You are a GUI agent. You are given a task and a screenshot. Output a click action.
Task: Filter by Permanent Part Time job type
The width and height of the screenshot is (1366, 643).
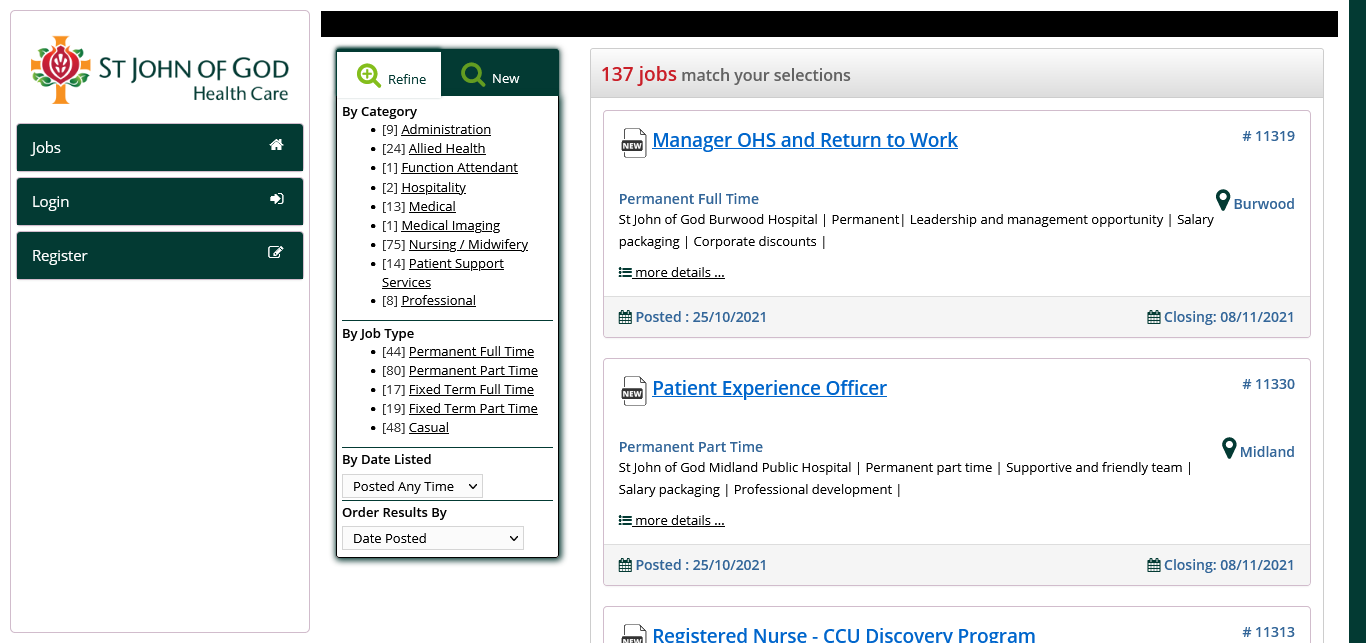click(473, 370)
